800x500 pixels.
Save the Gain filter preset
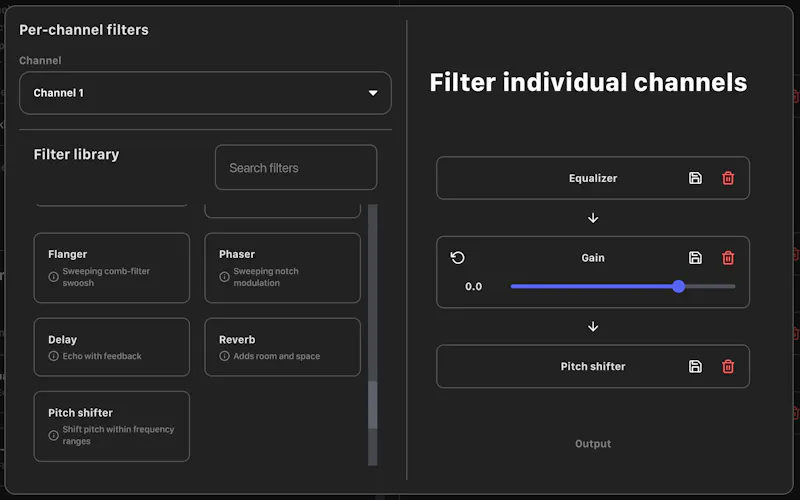695,258
